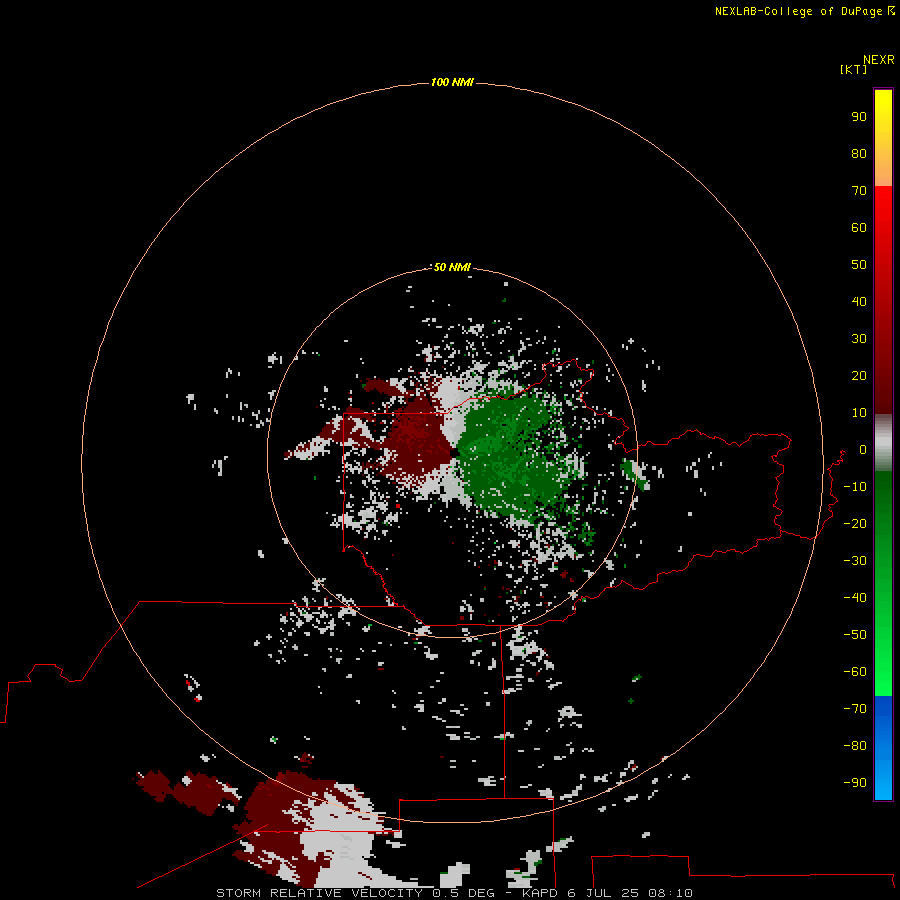
Task: Click the positive 80 knot scale label
Action: click(x=859, y=154)
